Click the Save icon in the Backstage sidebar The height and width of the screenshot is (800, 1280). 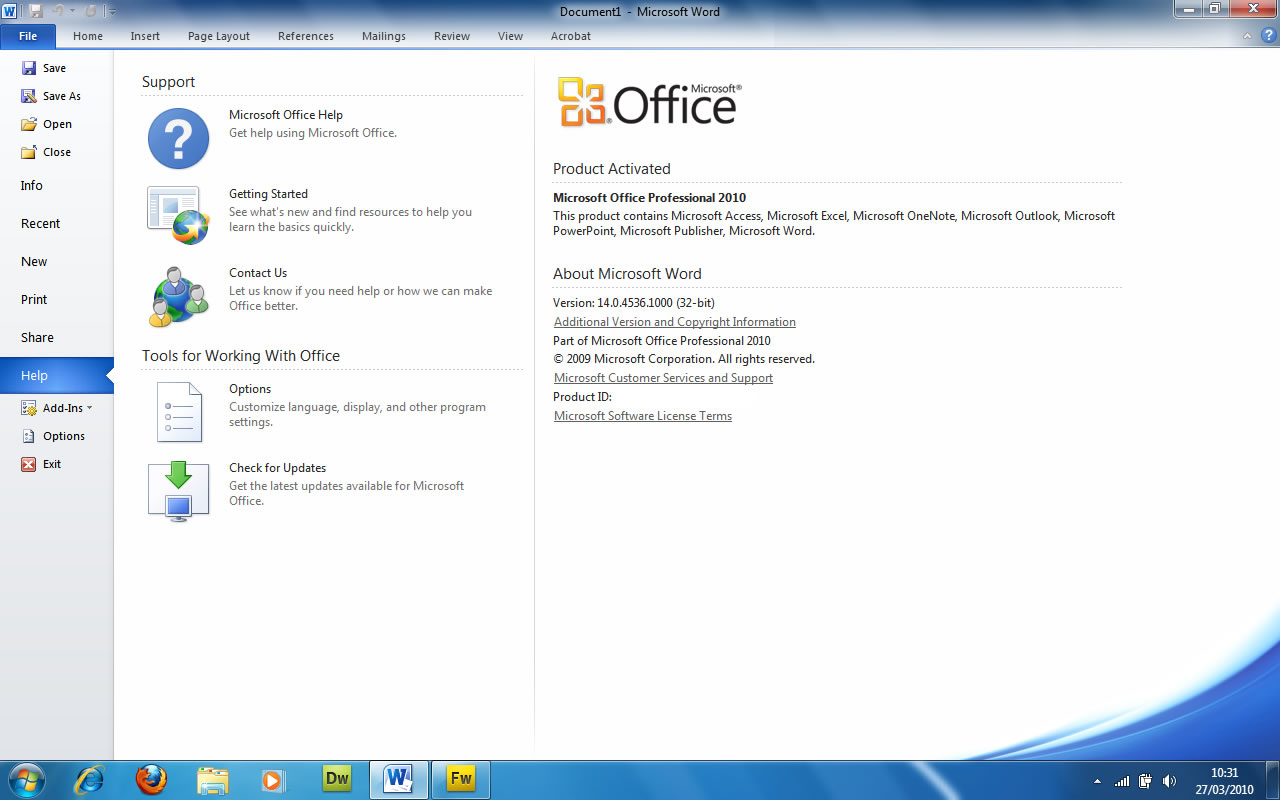[x=29, y=68]
